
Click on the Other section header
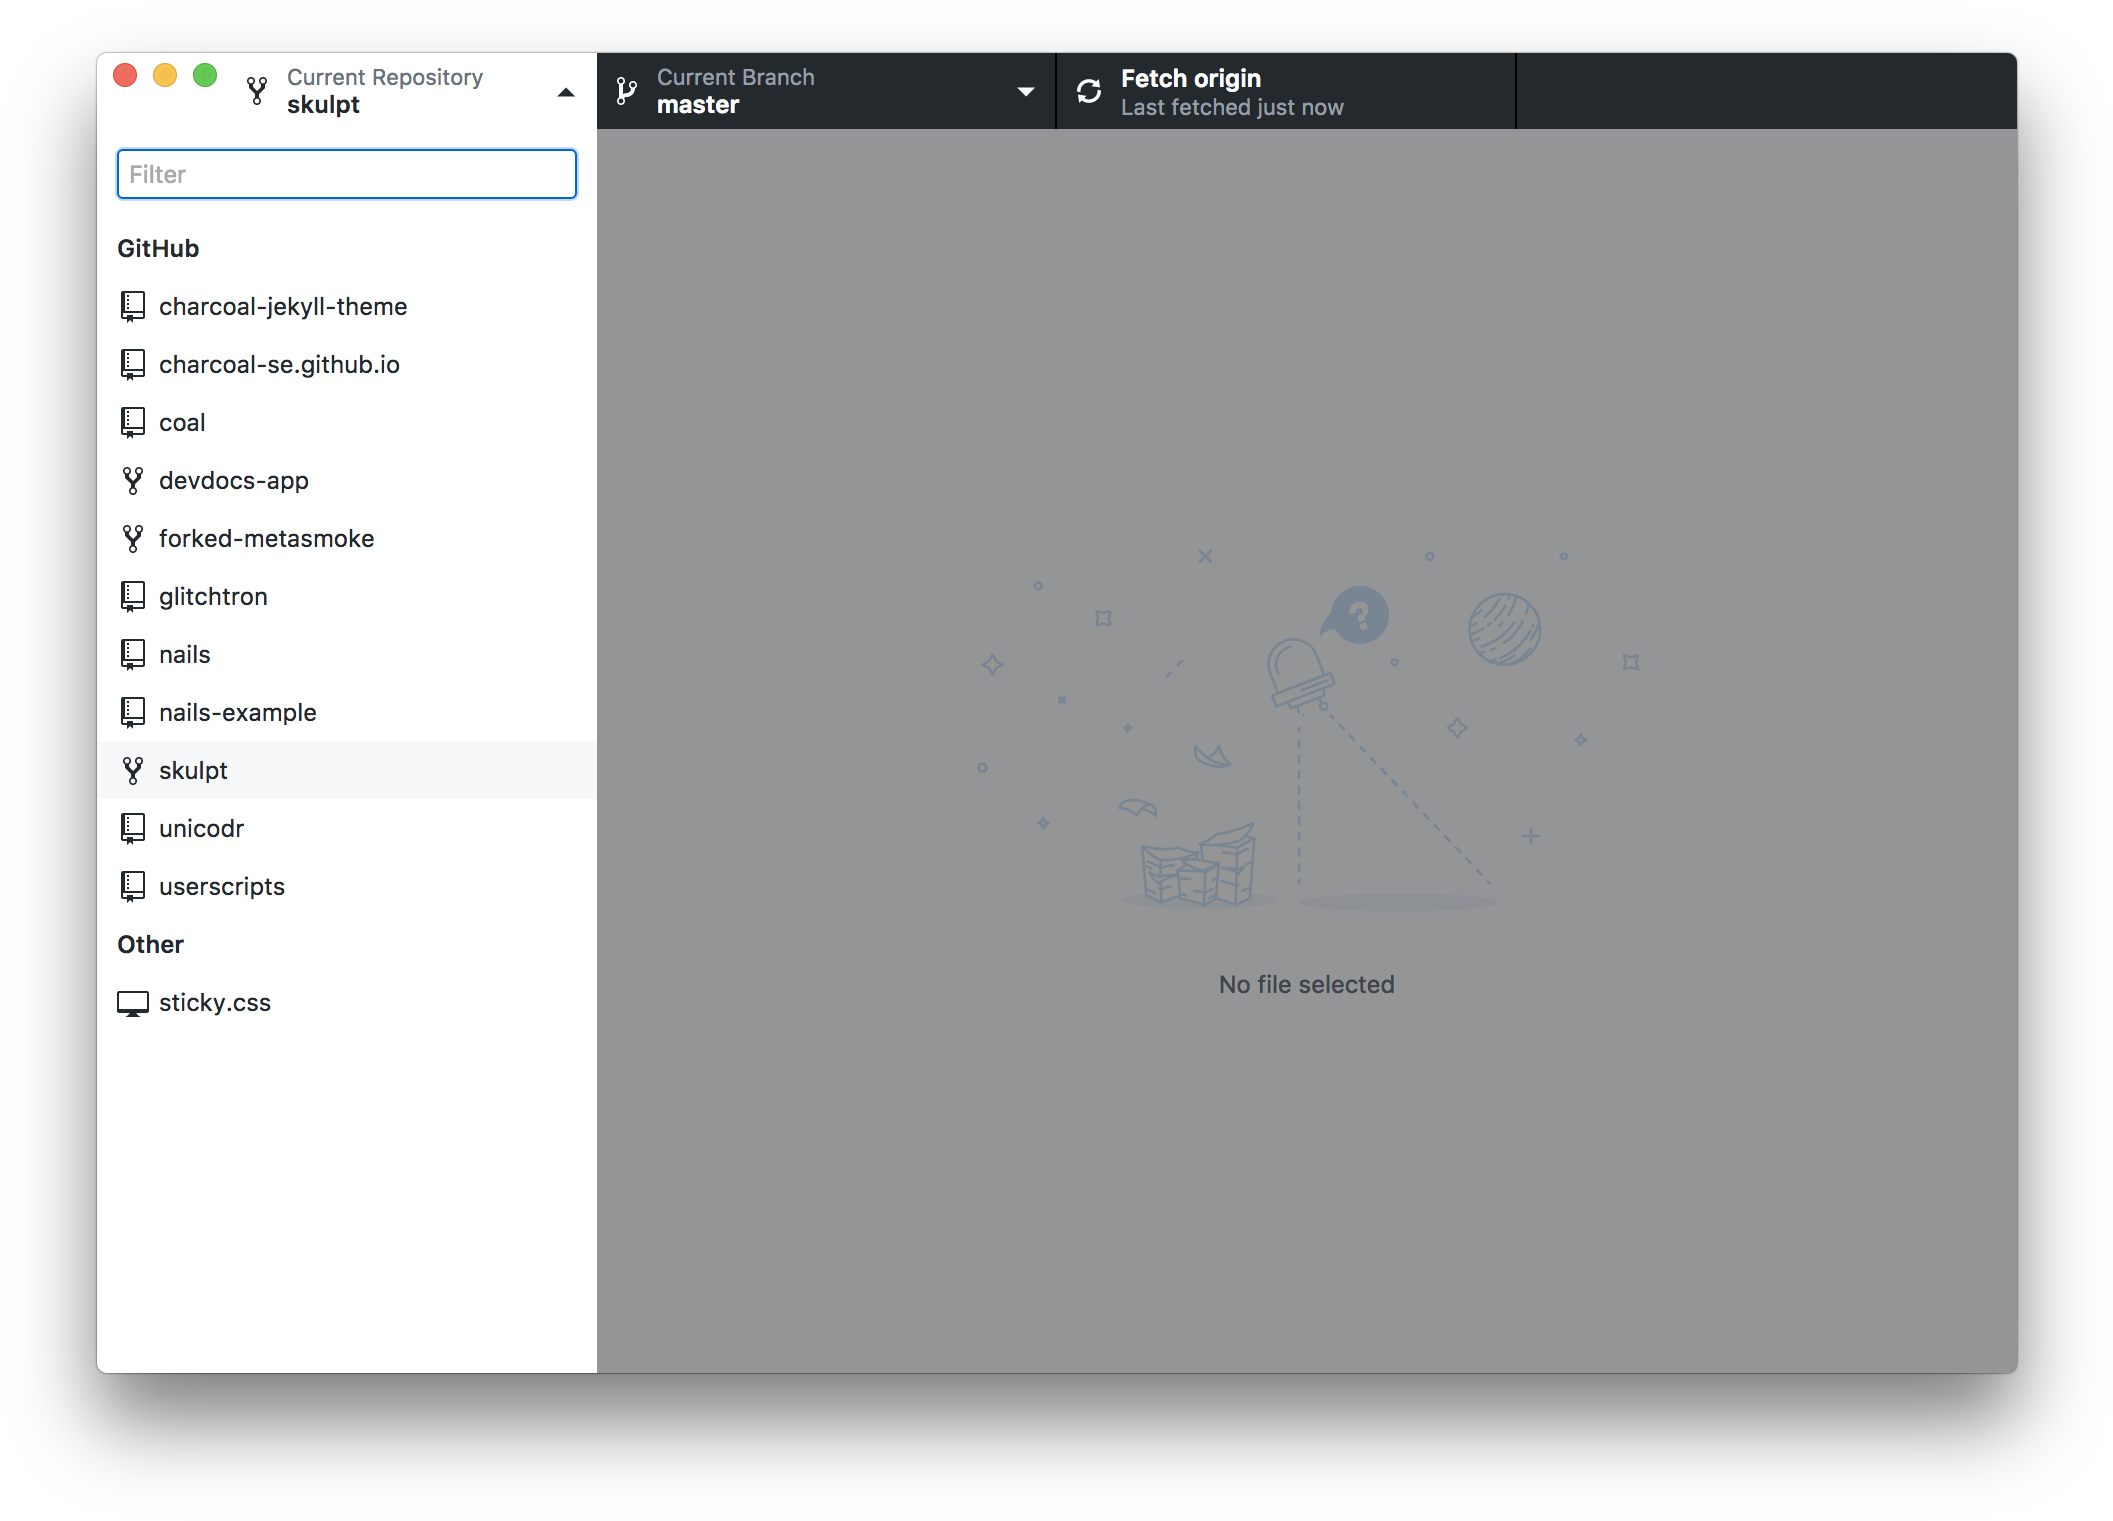(151, 943)
